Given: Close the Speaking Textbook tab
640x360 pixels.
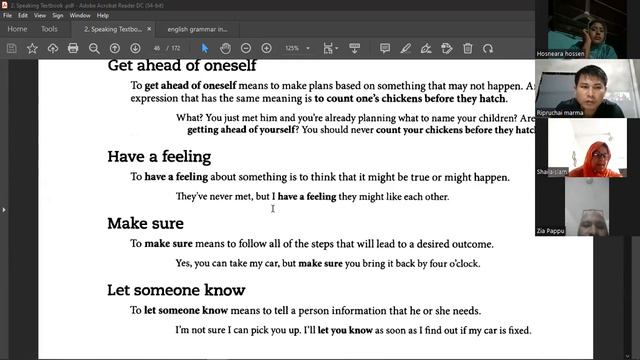Looking at the screenshot, I should 149,29.
